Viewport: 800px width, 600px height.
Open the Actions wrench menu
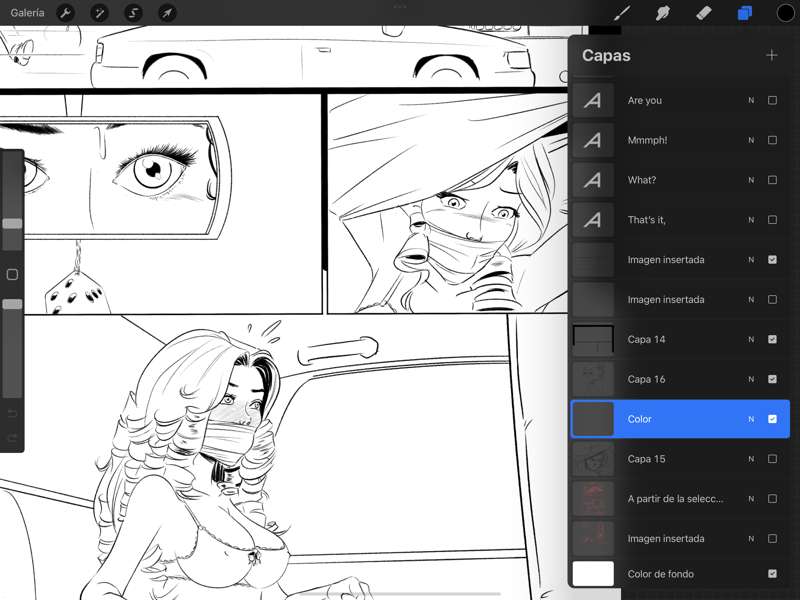[65, 13]
